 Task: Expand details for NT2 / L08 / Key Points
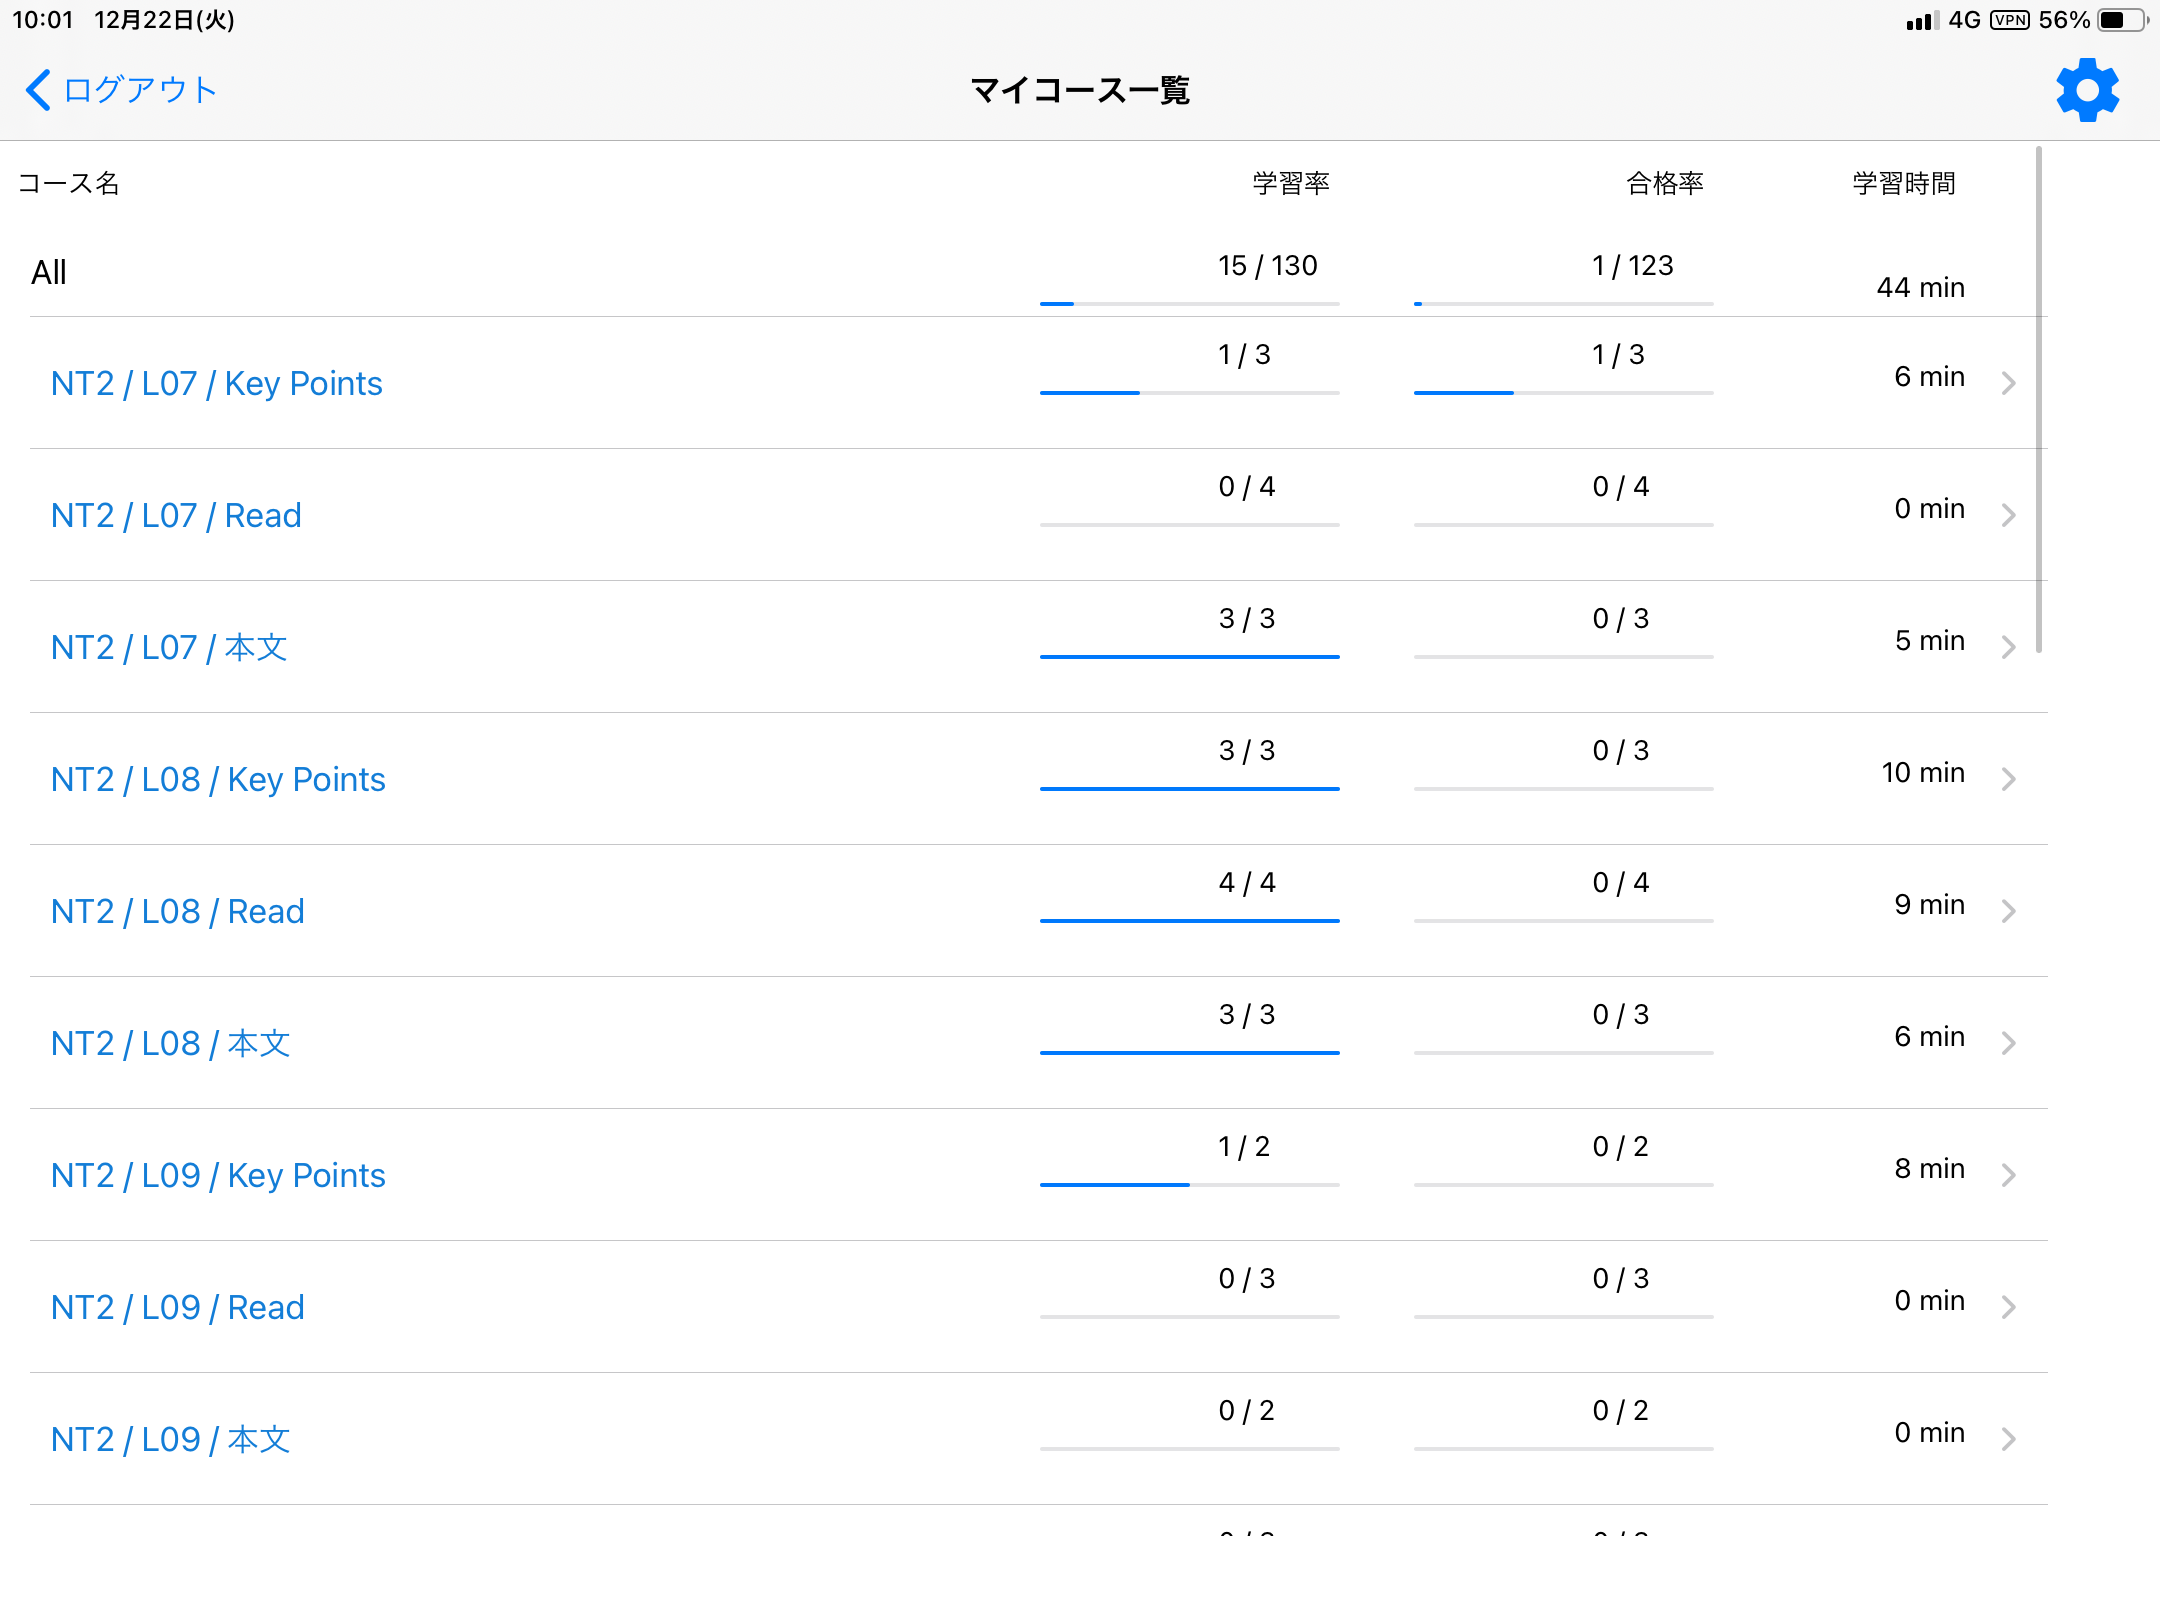click(218, 779)
